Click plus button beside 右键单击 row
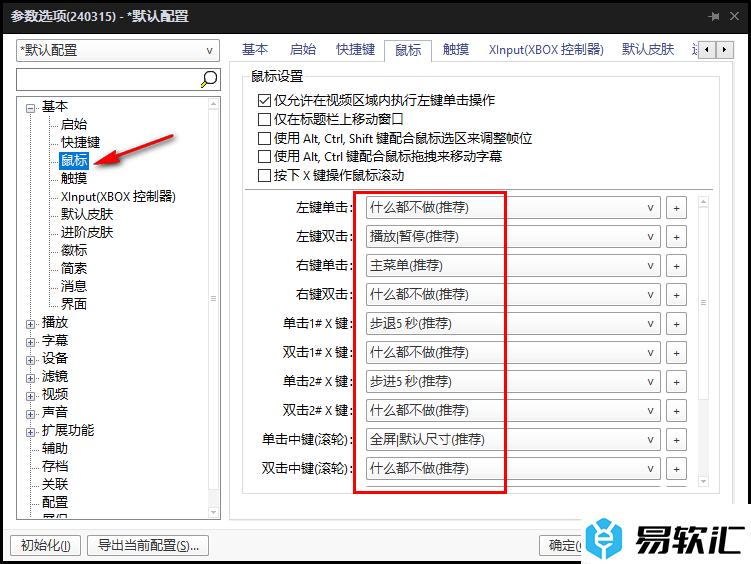The image size is (751, 564). [677, 266]
